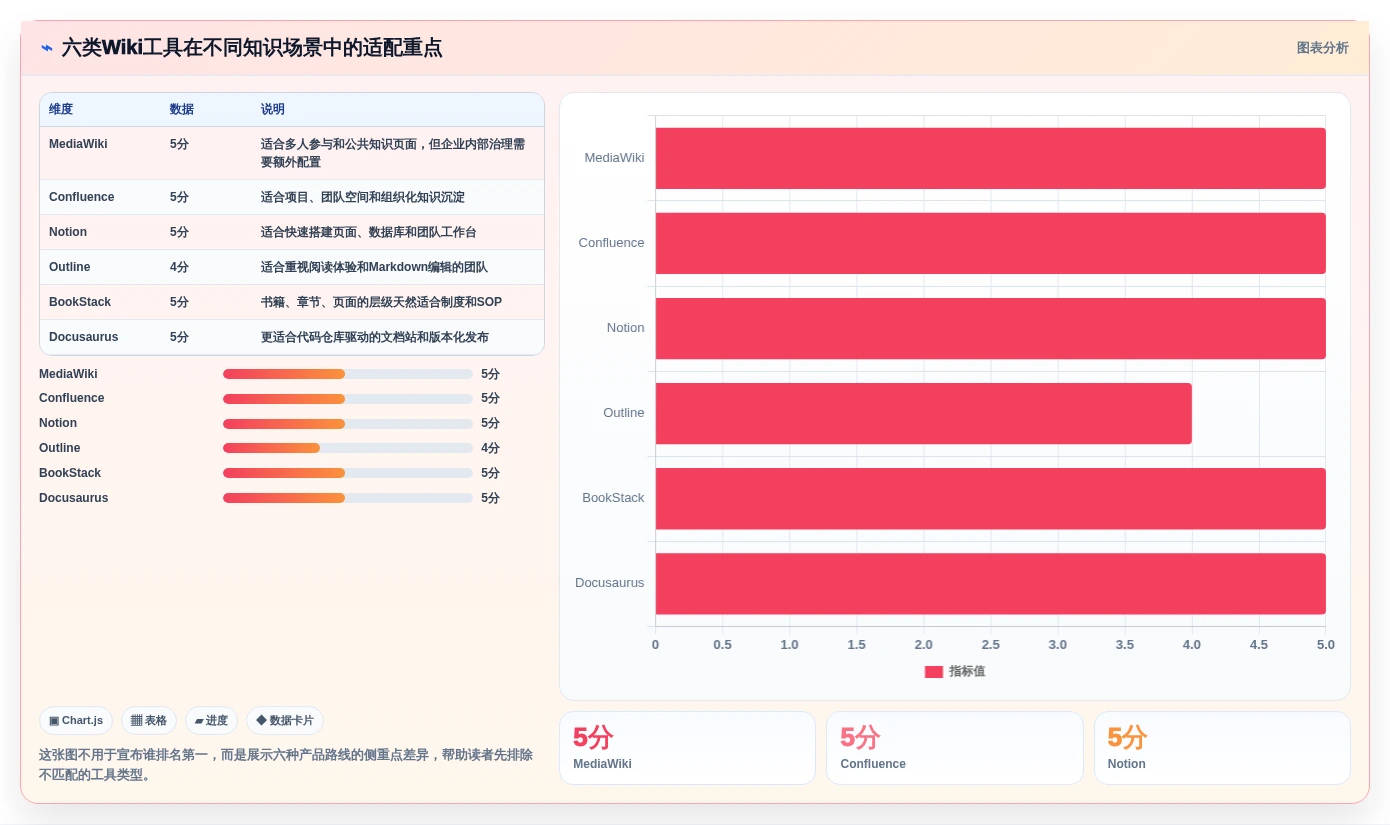Click the Docusaurus label on chart axis
1390x825 pixels.
click(x=609, y=583)
